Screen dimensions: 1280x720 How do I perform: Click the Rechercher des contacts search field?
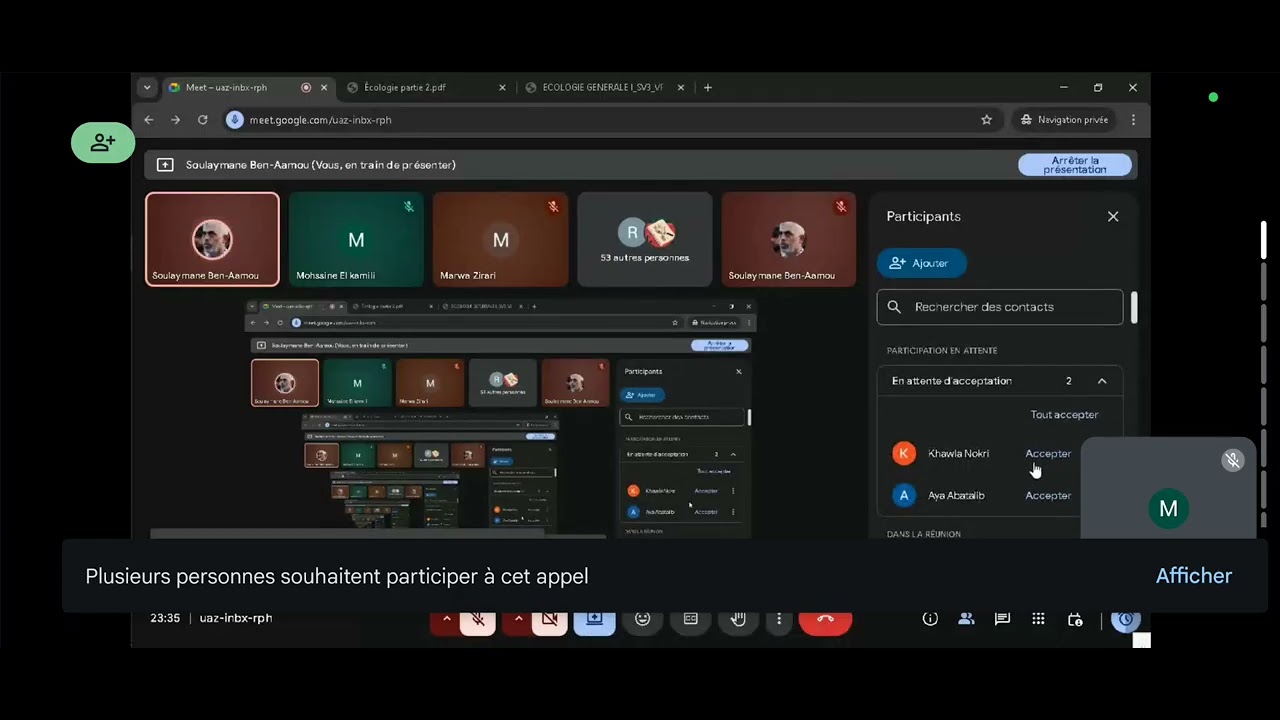click(1000, 307)
